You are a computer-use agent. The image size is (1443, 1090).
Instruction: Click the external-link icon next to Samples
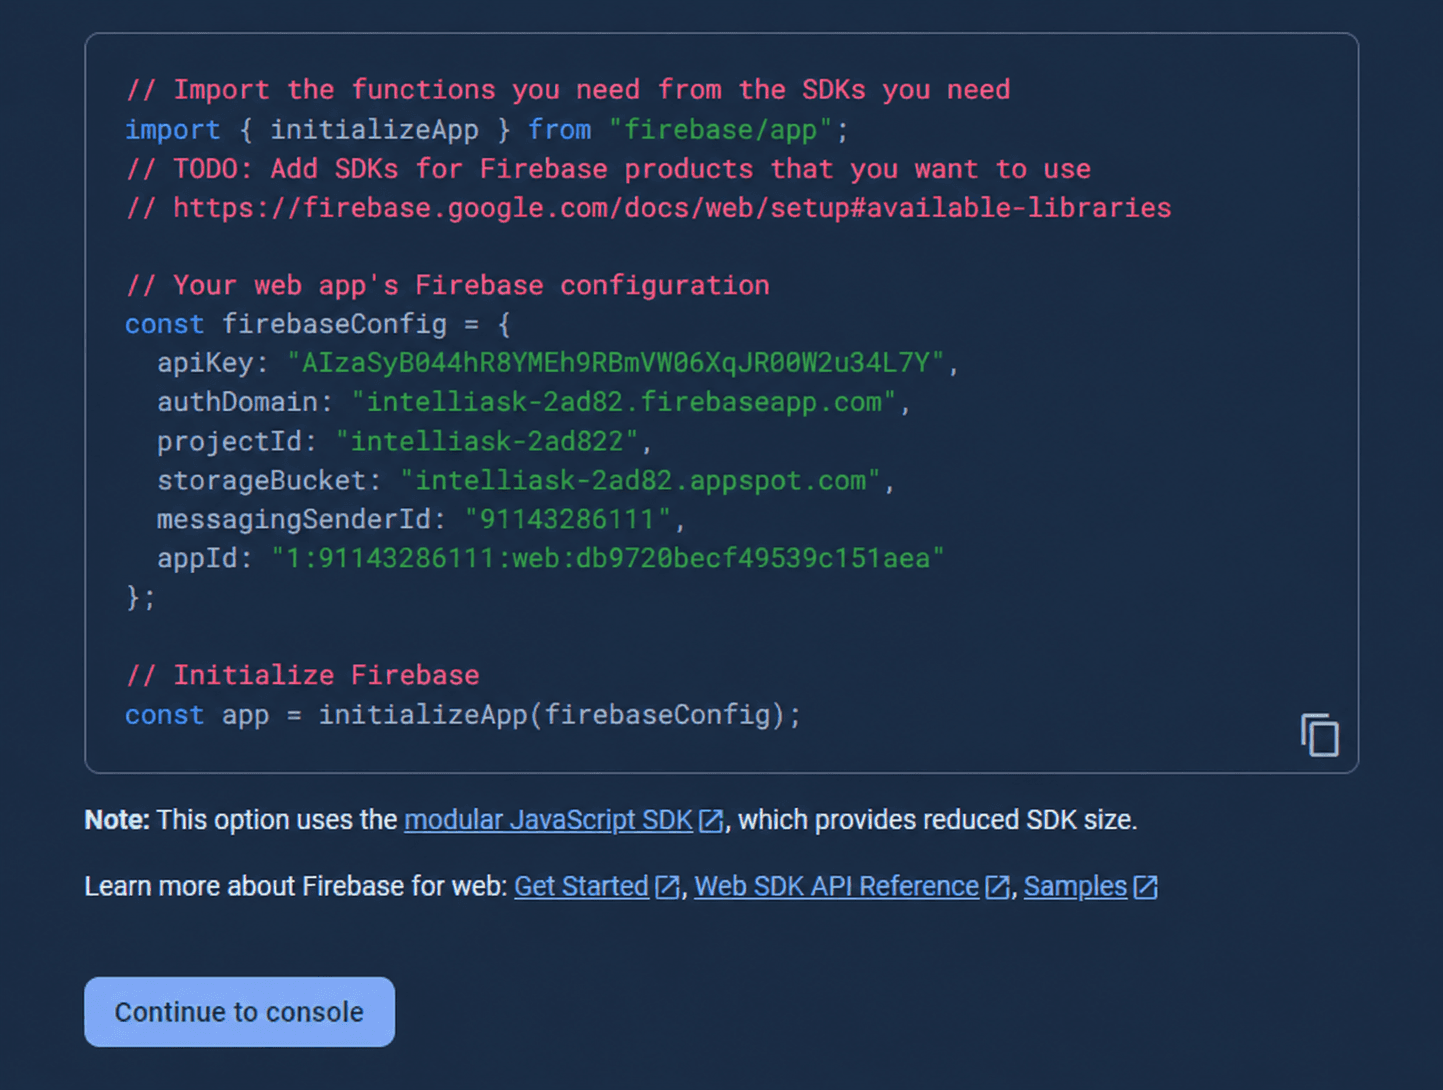[1146, 887]
